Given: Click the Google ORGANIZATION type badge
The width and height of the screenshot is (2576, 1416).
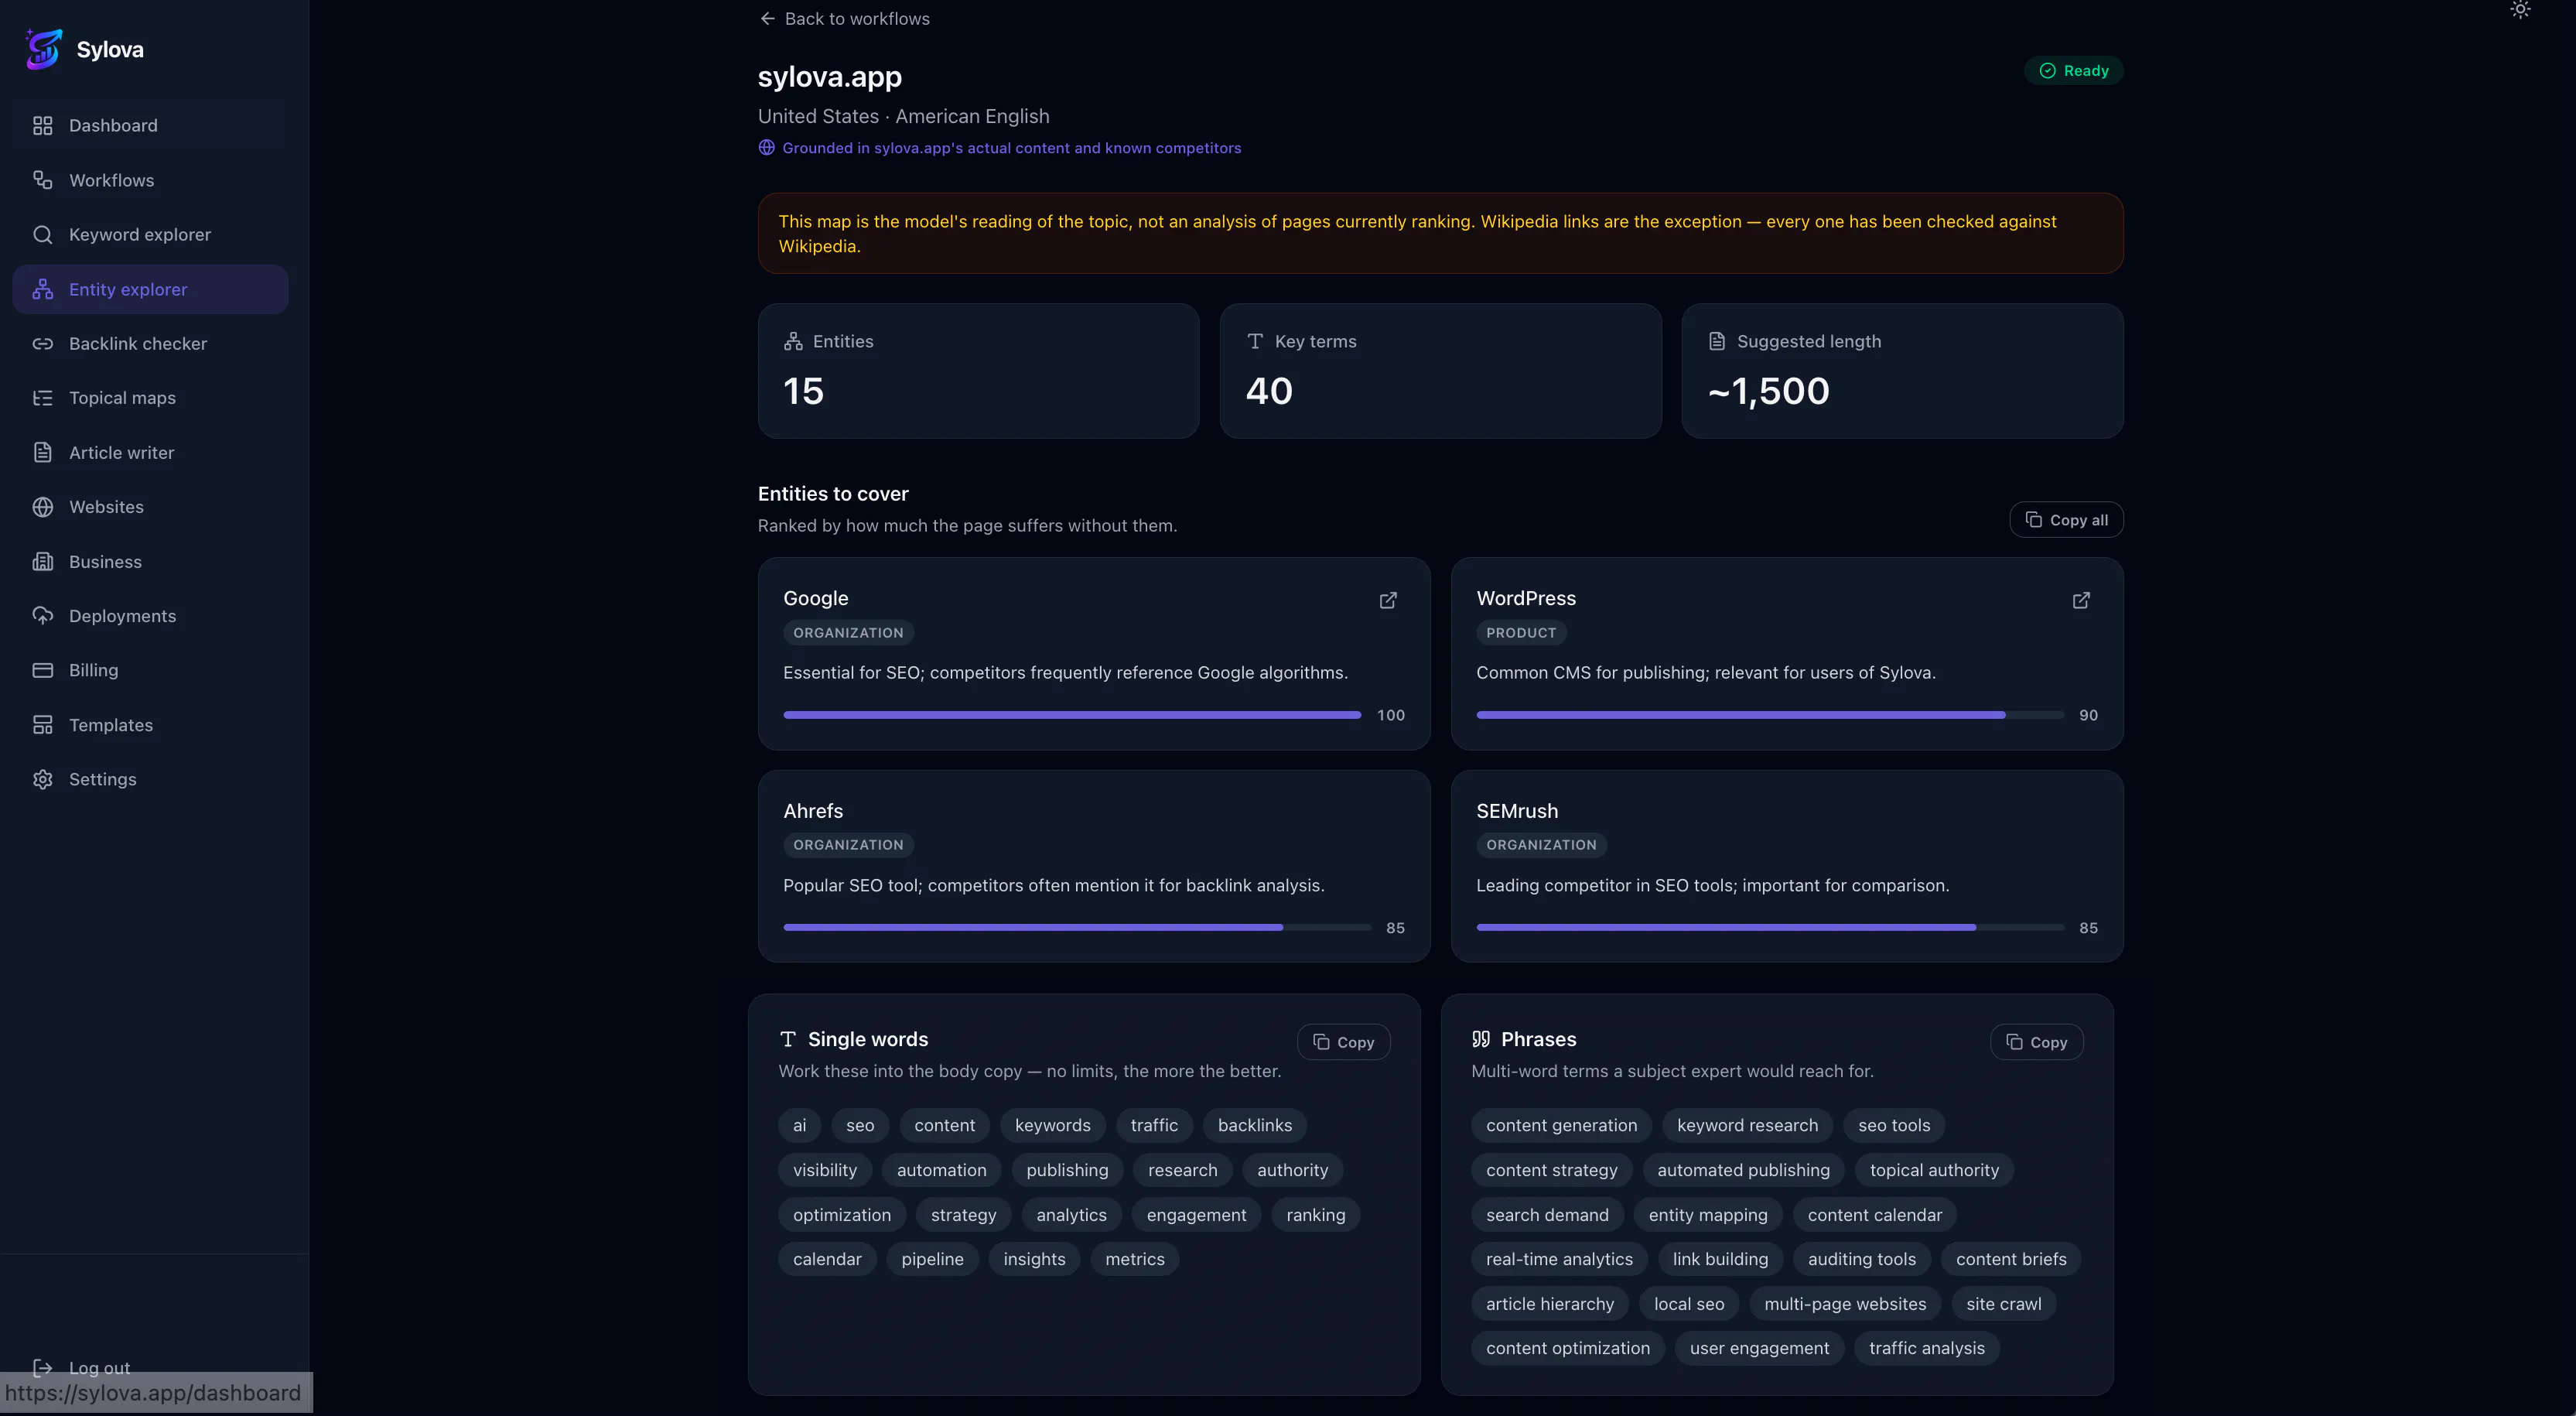Looking at the screenshot, I should [848, 633].
